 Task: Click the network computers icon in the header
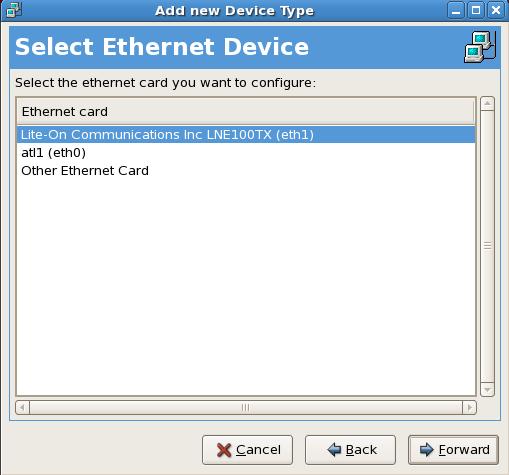click(480, 47)
